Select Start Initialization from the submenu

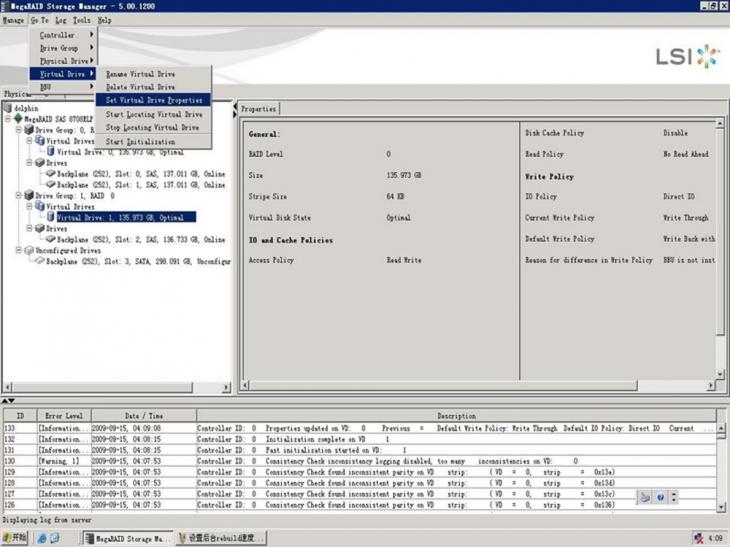(140, 142)
